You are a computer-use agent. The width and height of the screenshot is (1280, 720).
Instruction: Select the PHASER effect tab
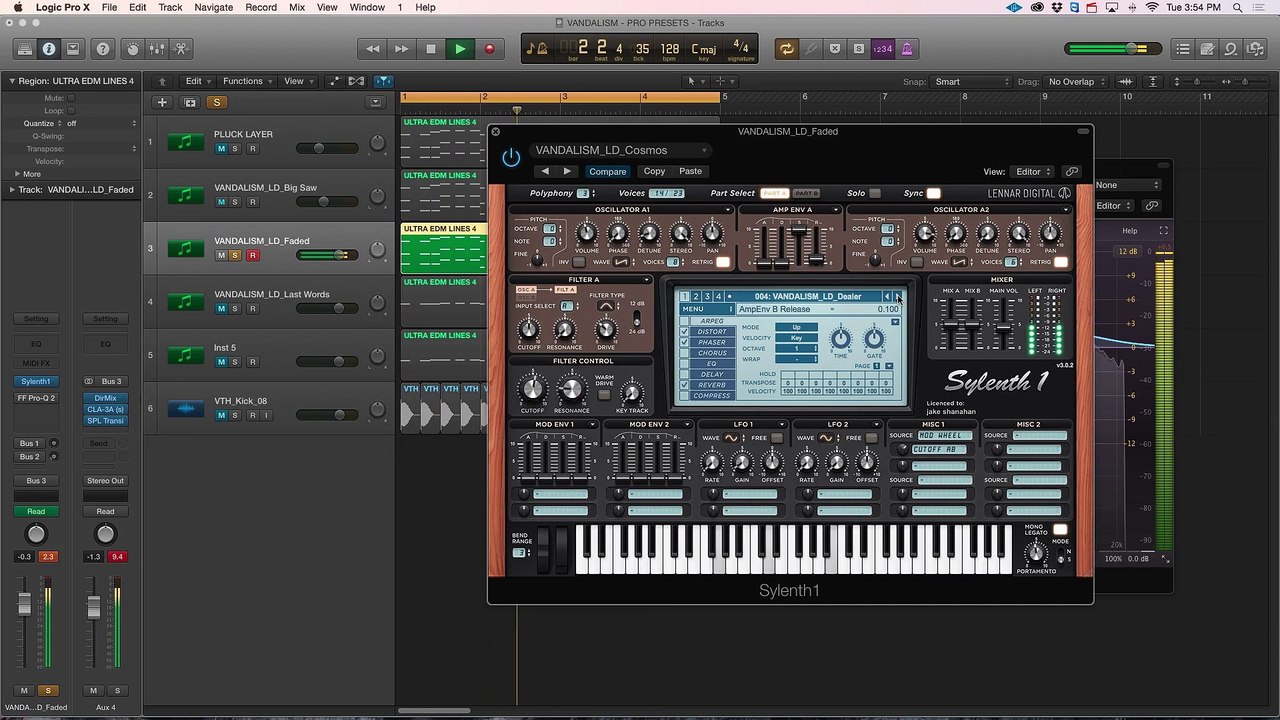tap(712, 342)
